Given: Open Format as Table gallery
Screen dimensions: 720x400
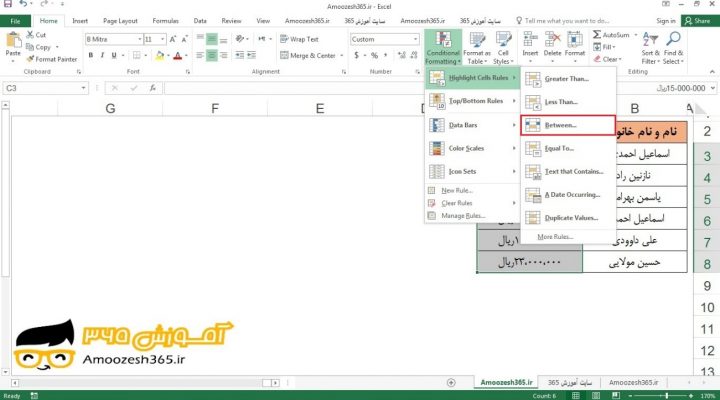Looking at the screenshot, I should [x=477, y=48].
